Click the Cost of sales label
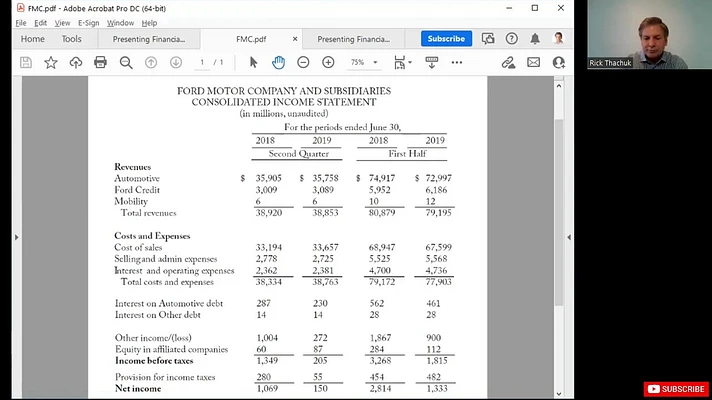Image resolution: width=712 pixels, height=400 pixels. point(138,247)
